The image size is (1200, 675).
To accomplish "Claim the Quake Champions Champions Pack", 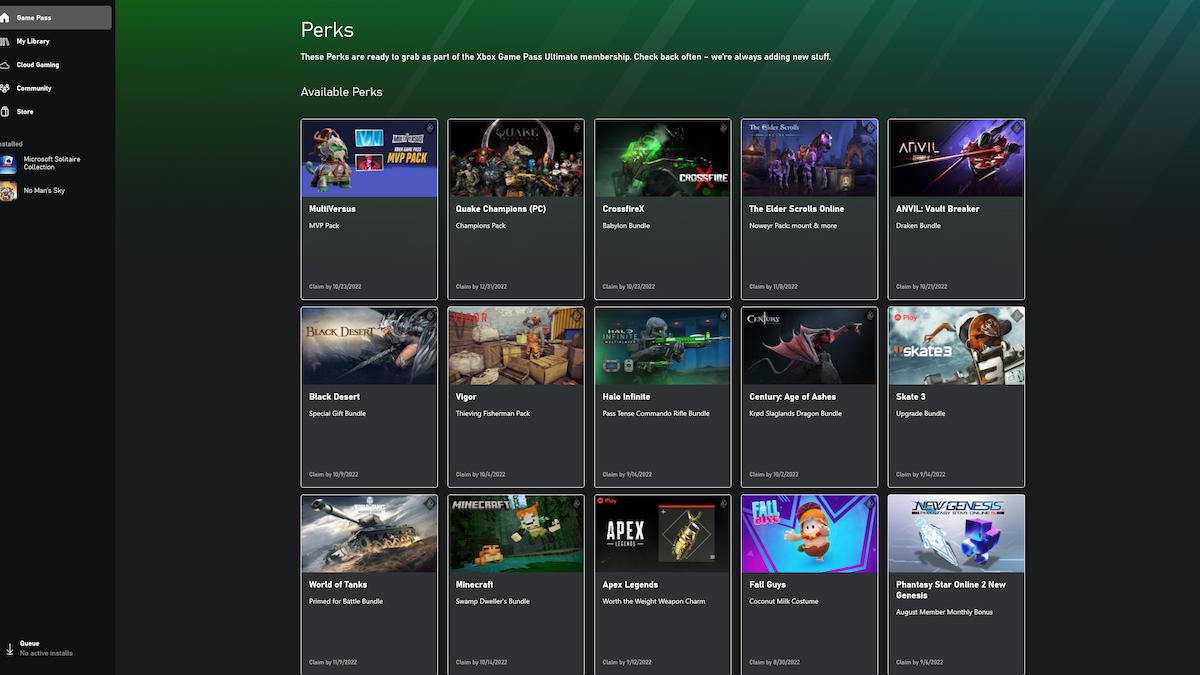I will click(516, 209).
